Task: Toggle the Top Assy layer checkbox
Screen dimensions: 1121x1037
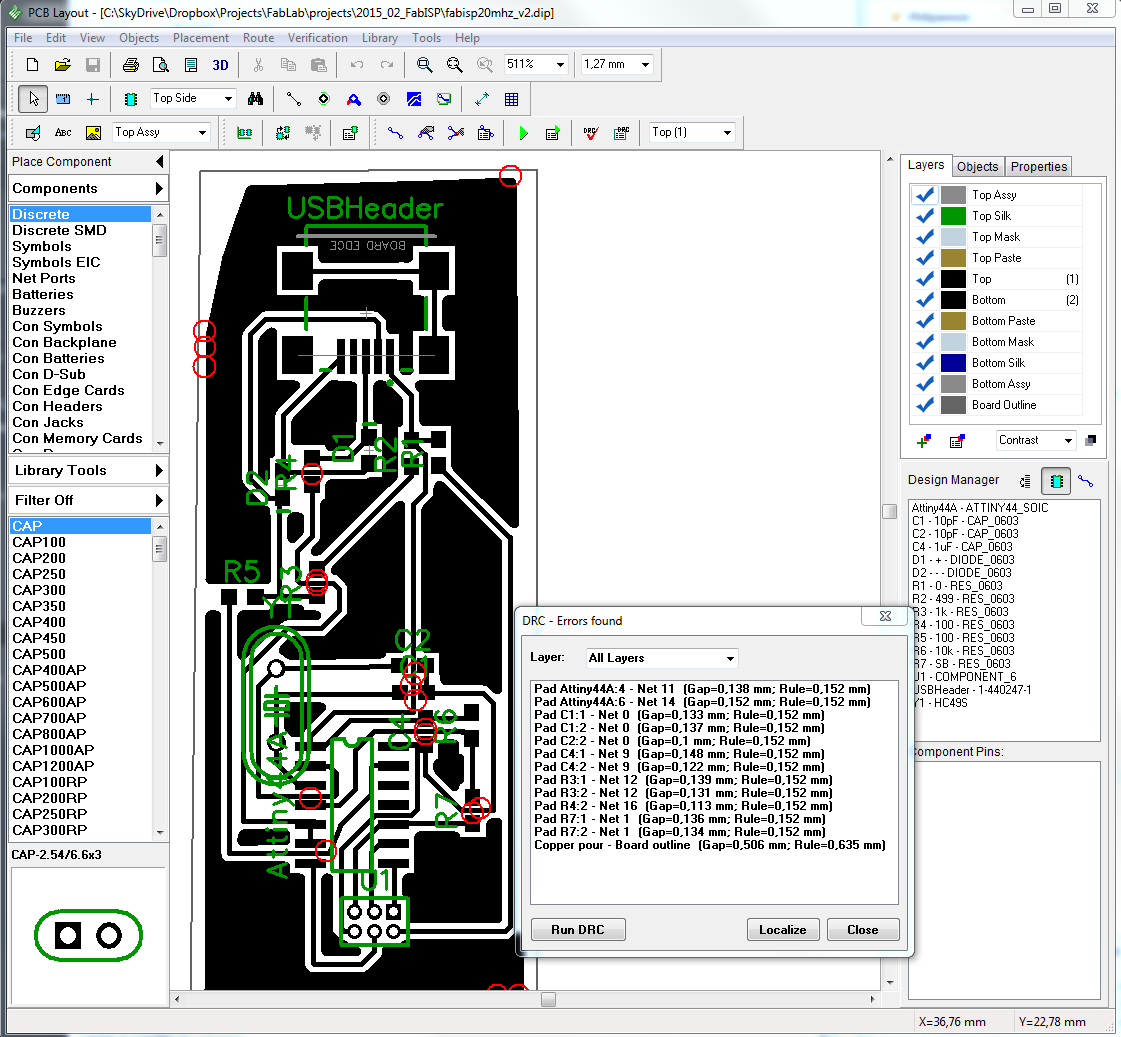Action: pos(925,194)
